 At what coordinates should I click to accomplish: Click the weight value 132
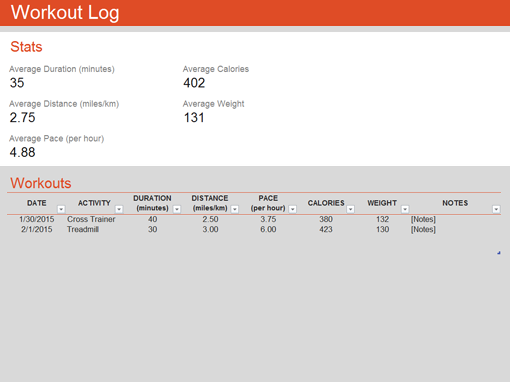click(x=383, y=219)
